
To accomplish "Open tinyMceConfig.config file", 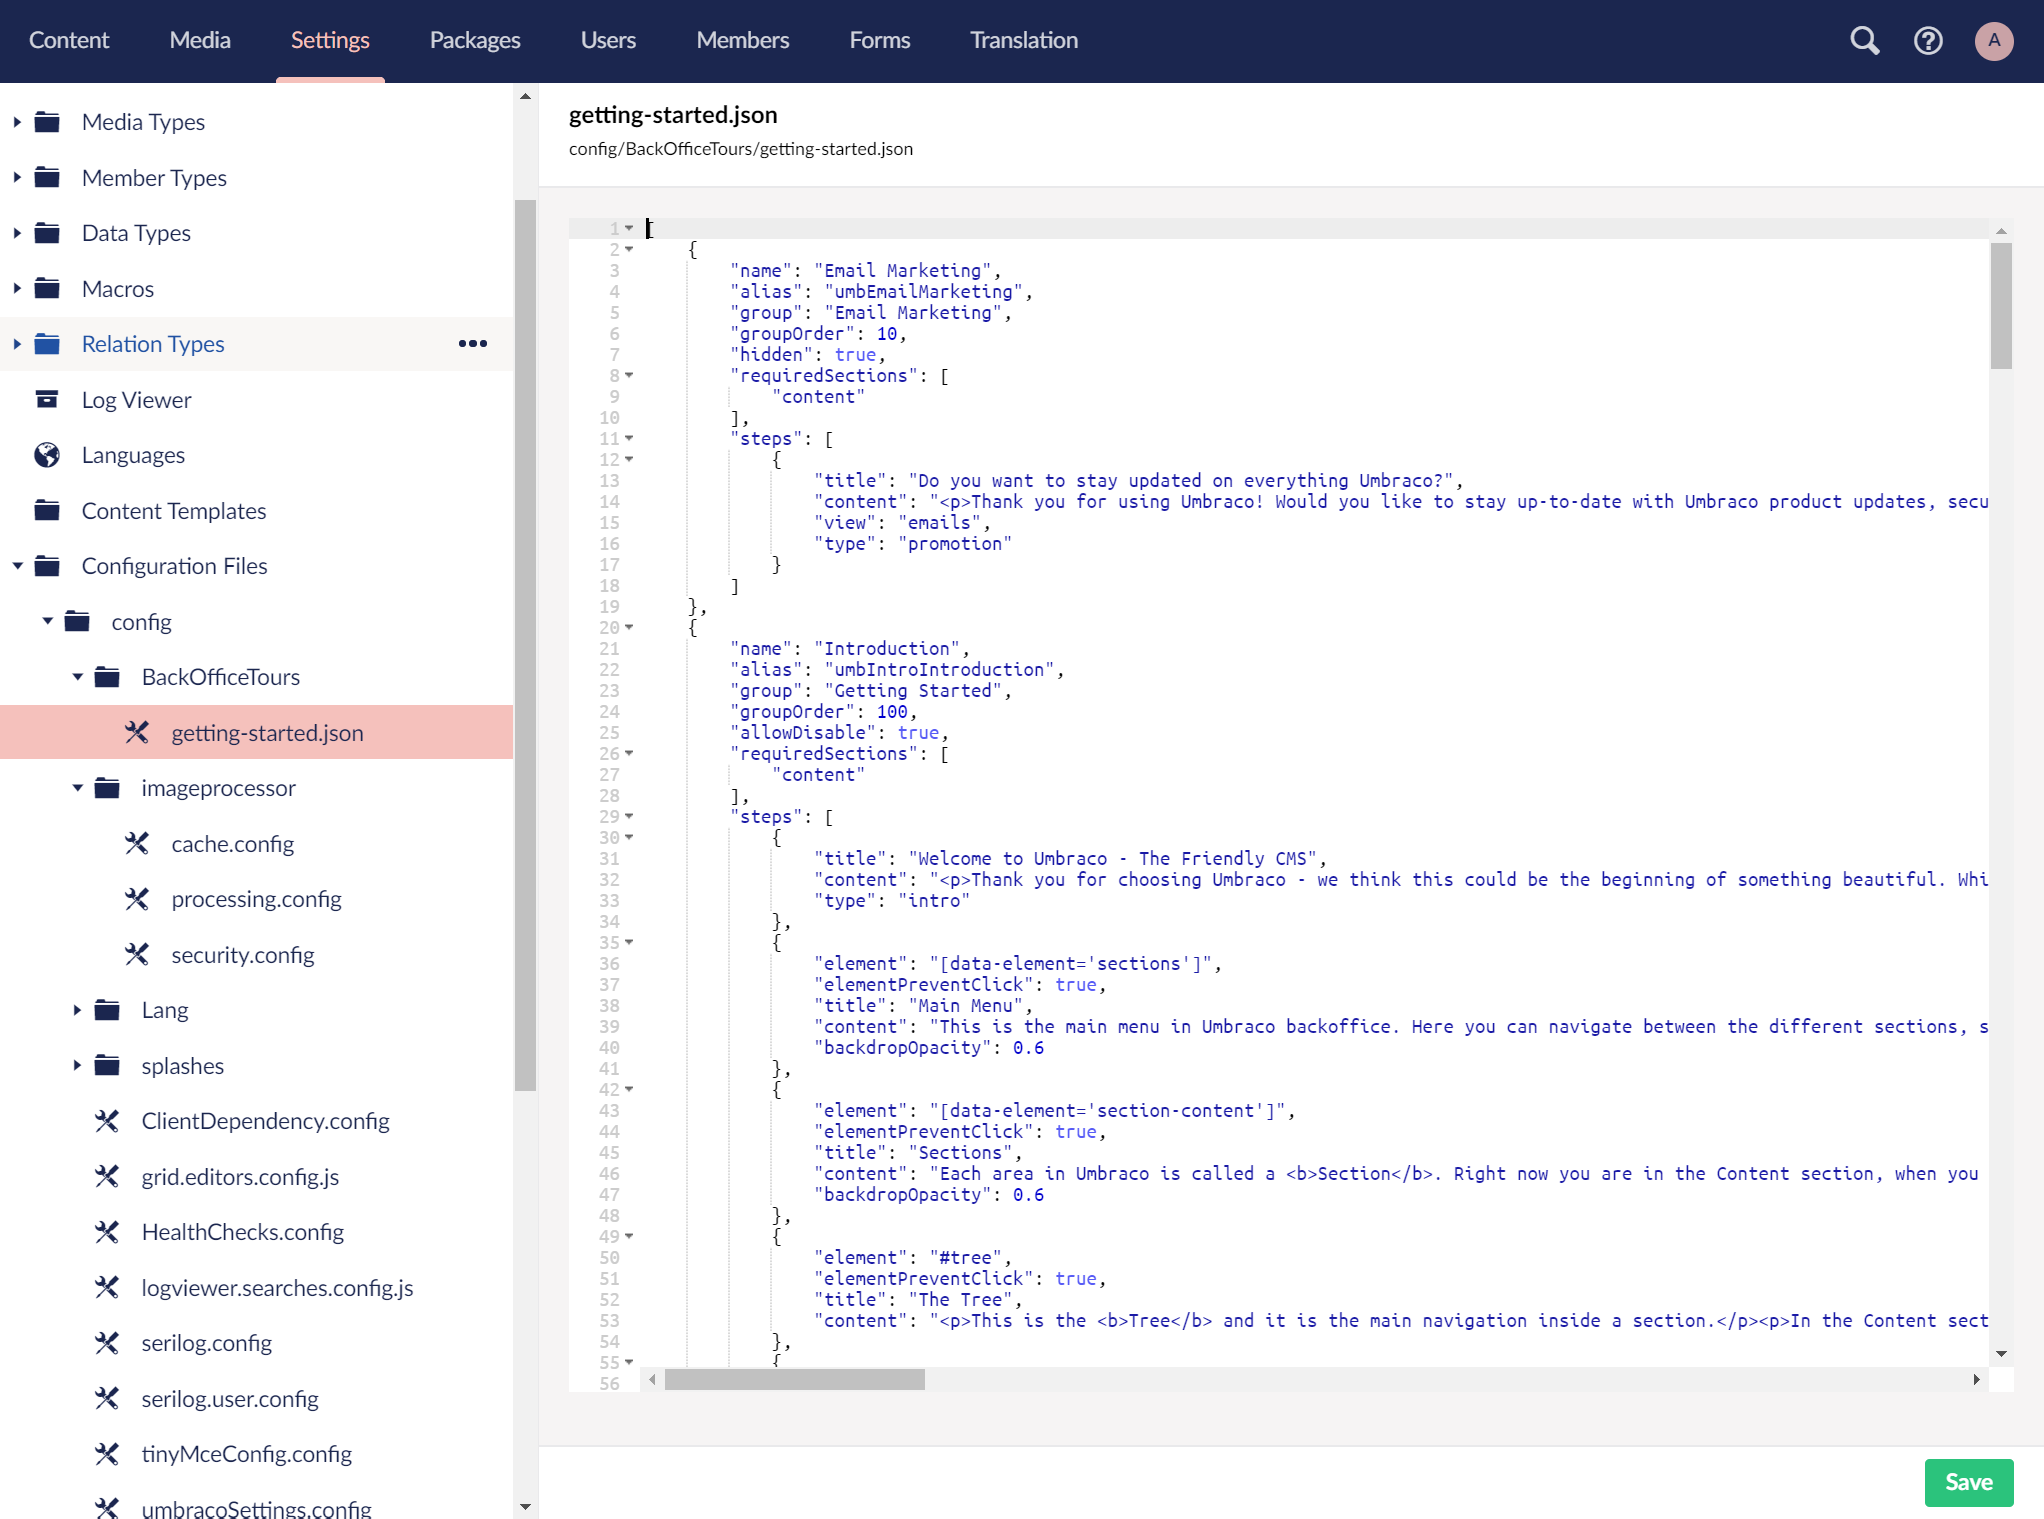I will [247, 1454].
